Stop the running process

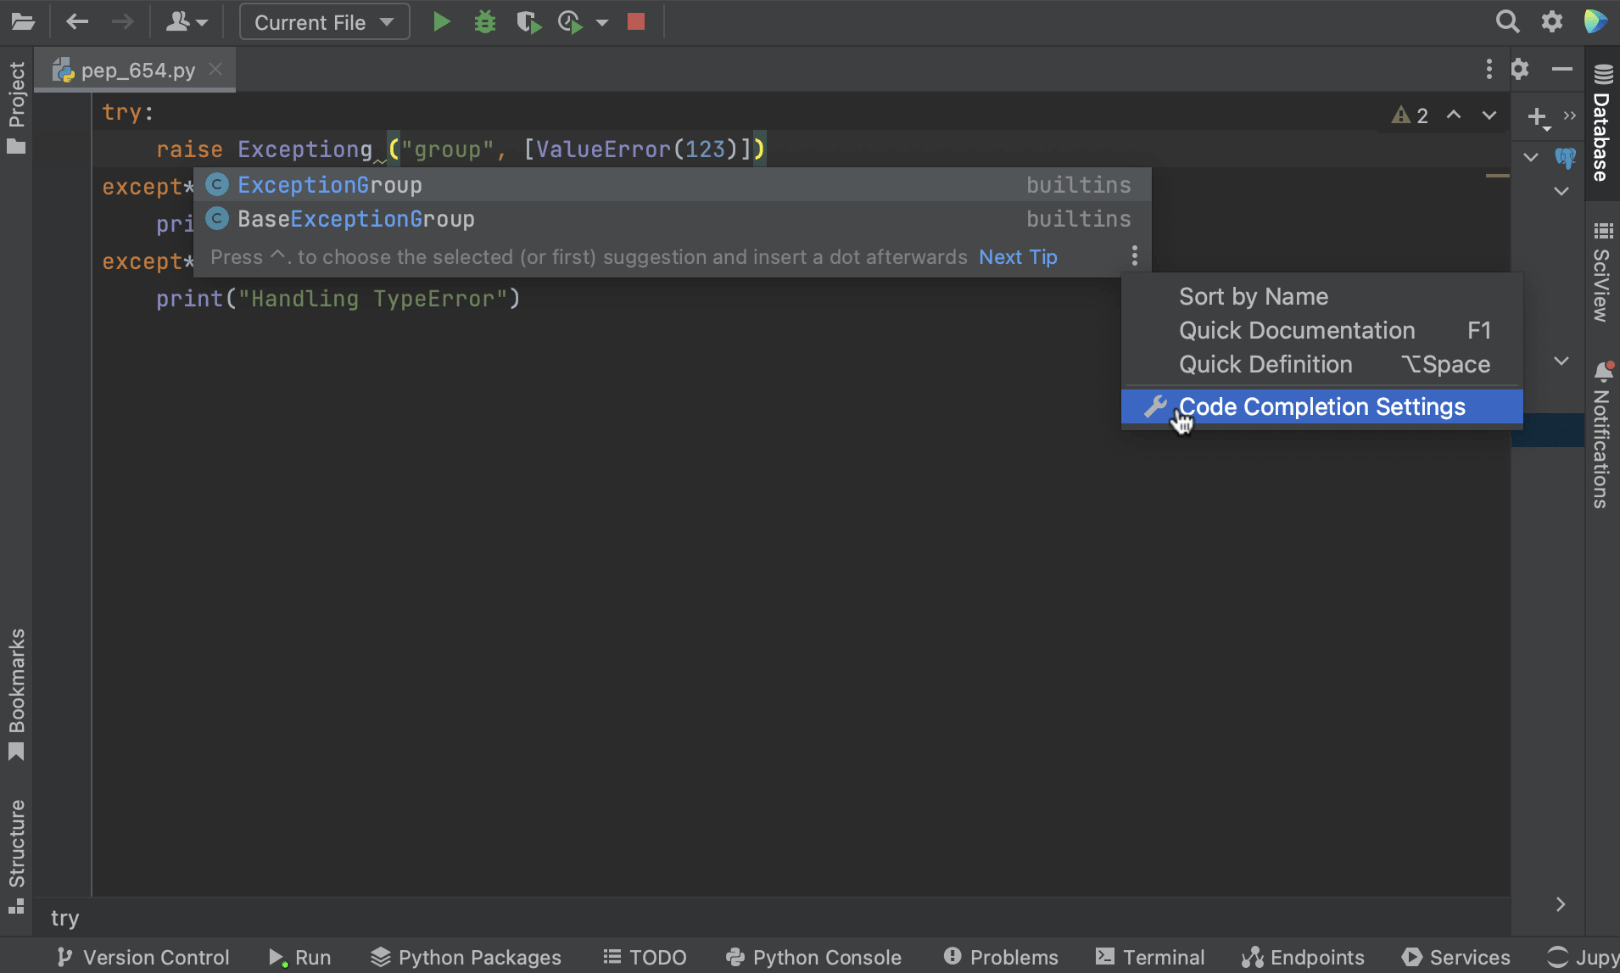click(x=636, y=22)
